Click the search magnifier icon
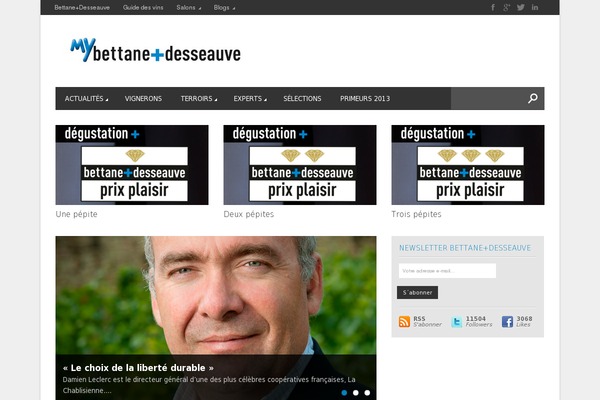This screenshot has height=400, width=600. (x=533, y=98)
